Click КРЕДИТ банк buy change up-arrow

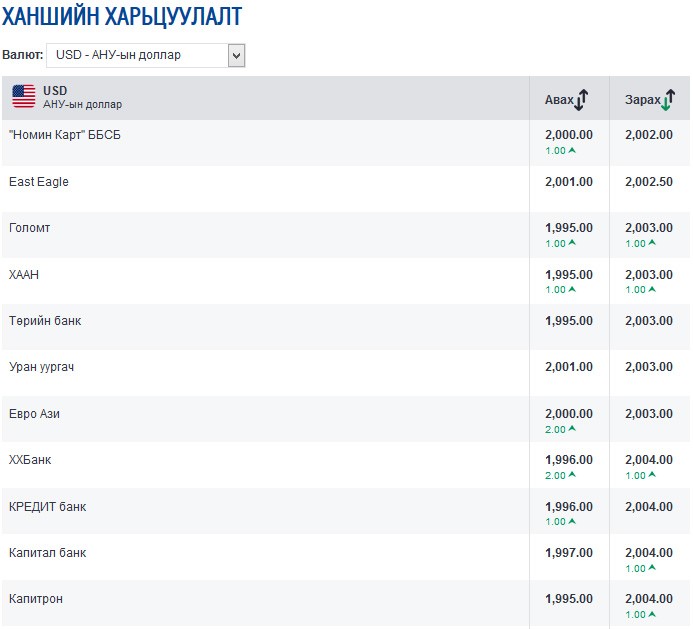572,522
